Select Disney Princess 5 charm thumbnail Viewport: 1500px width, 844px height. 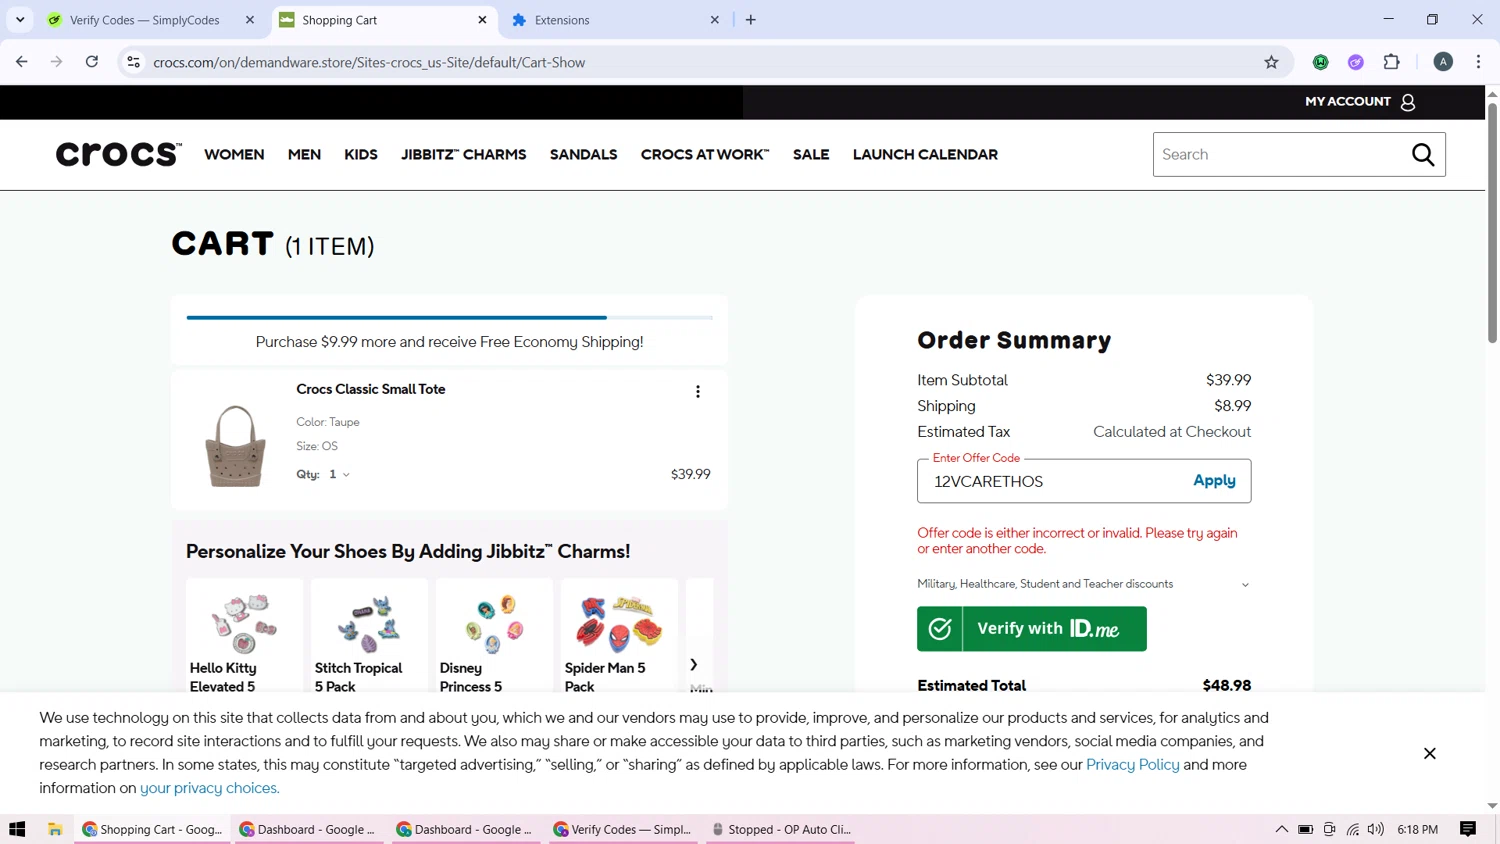pyautogui.click(x=494, y=622)
